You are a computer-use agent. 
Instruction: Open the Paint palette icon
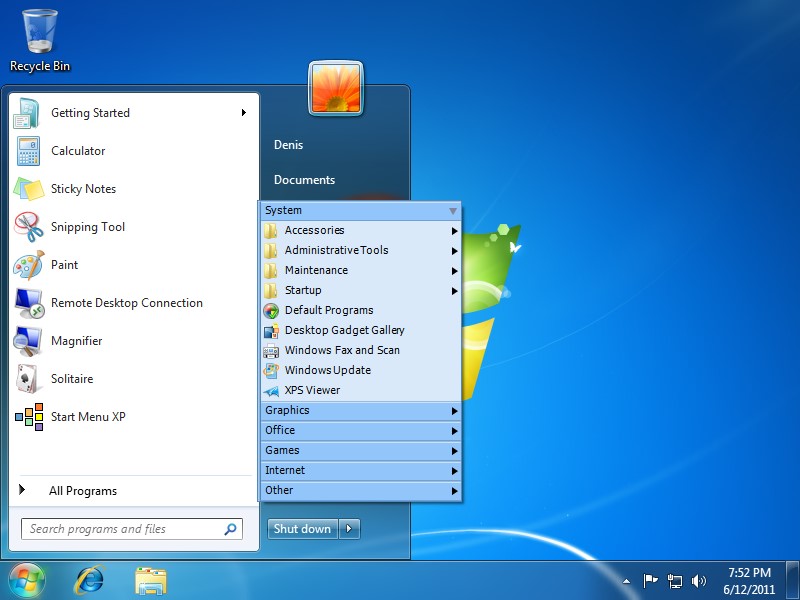29,265
